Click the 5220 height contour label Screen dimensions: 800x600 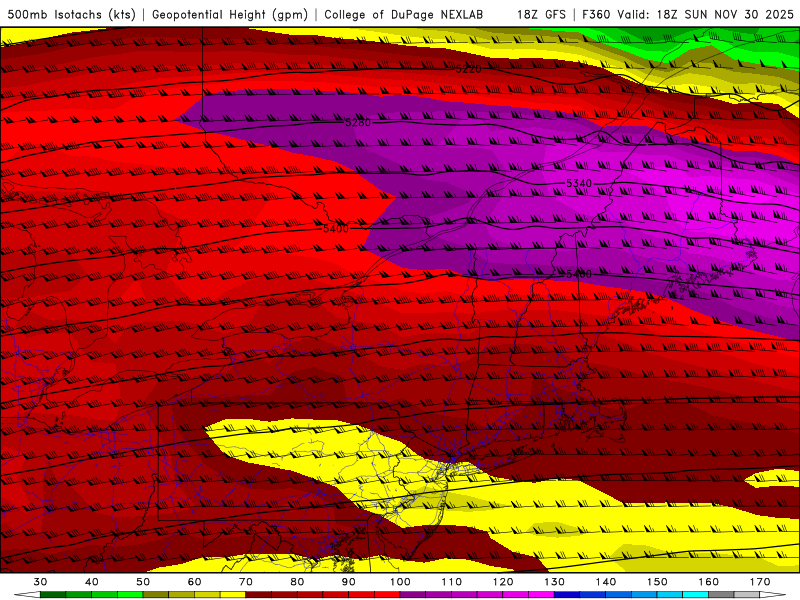[x=468, y=69]
